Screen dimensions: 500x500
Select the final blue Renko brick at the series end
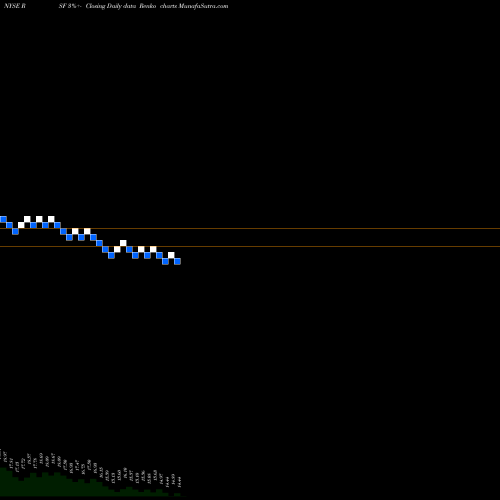click(x=177, y=261)
